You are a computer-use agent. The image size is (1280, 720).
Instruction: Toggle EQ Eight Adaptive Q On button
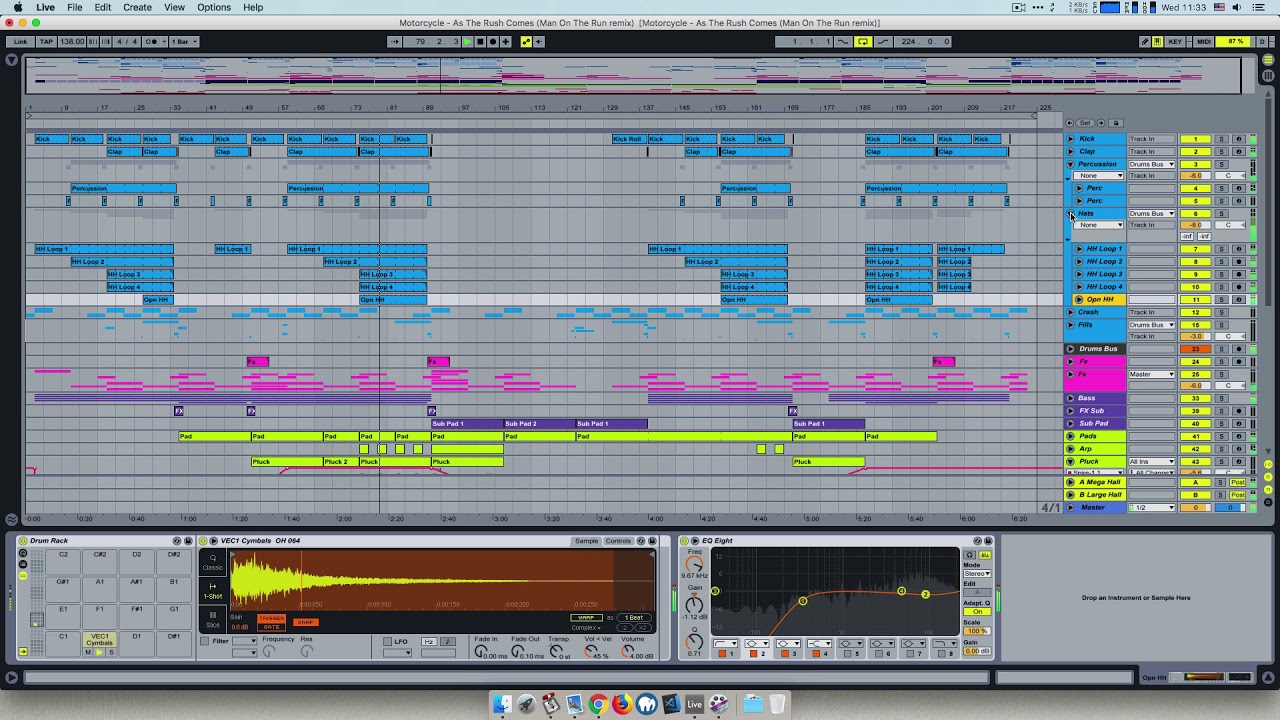tap(977, 611)
